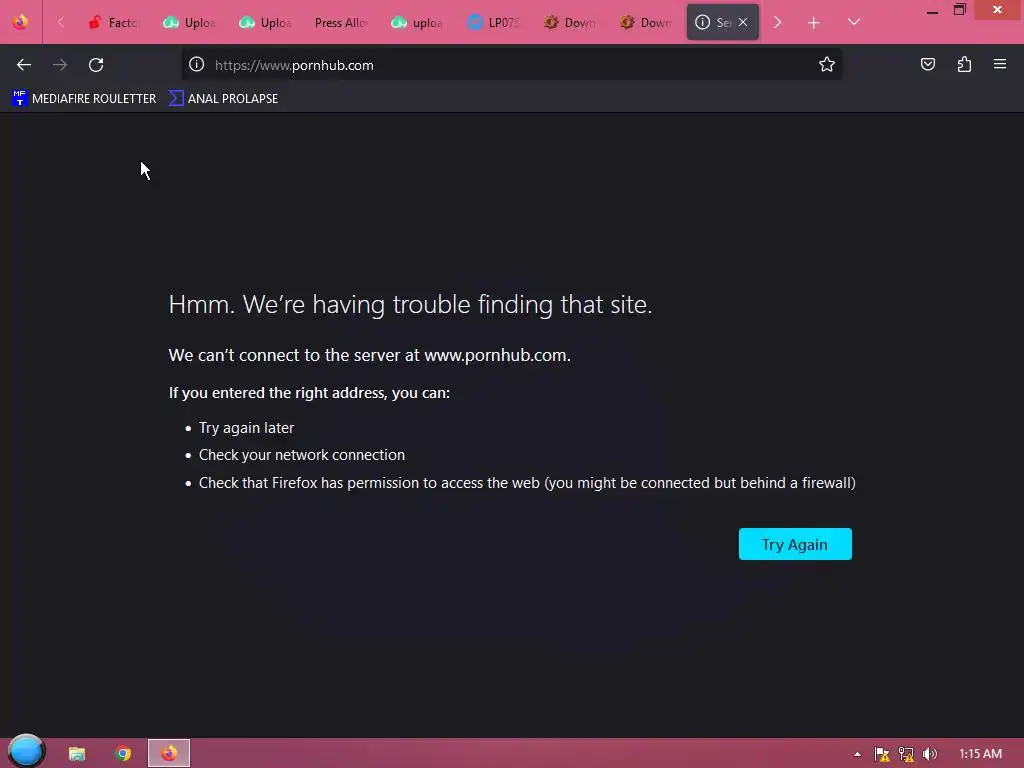Show site information icon in the address bar

[197, 64]
